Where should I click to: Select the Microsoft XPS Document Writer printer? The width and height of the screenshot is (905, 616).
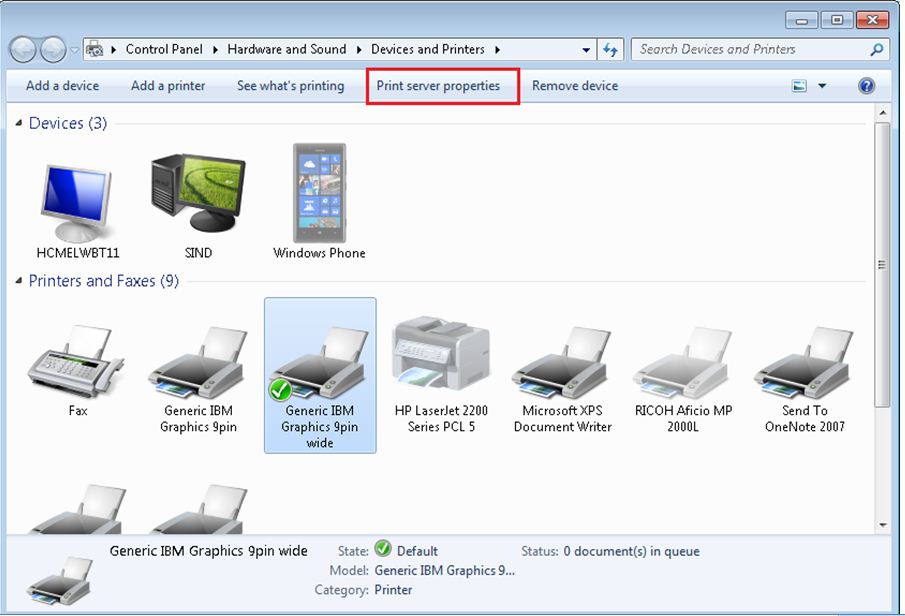(563, 360)
